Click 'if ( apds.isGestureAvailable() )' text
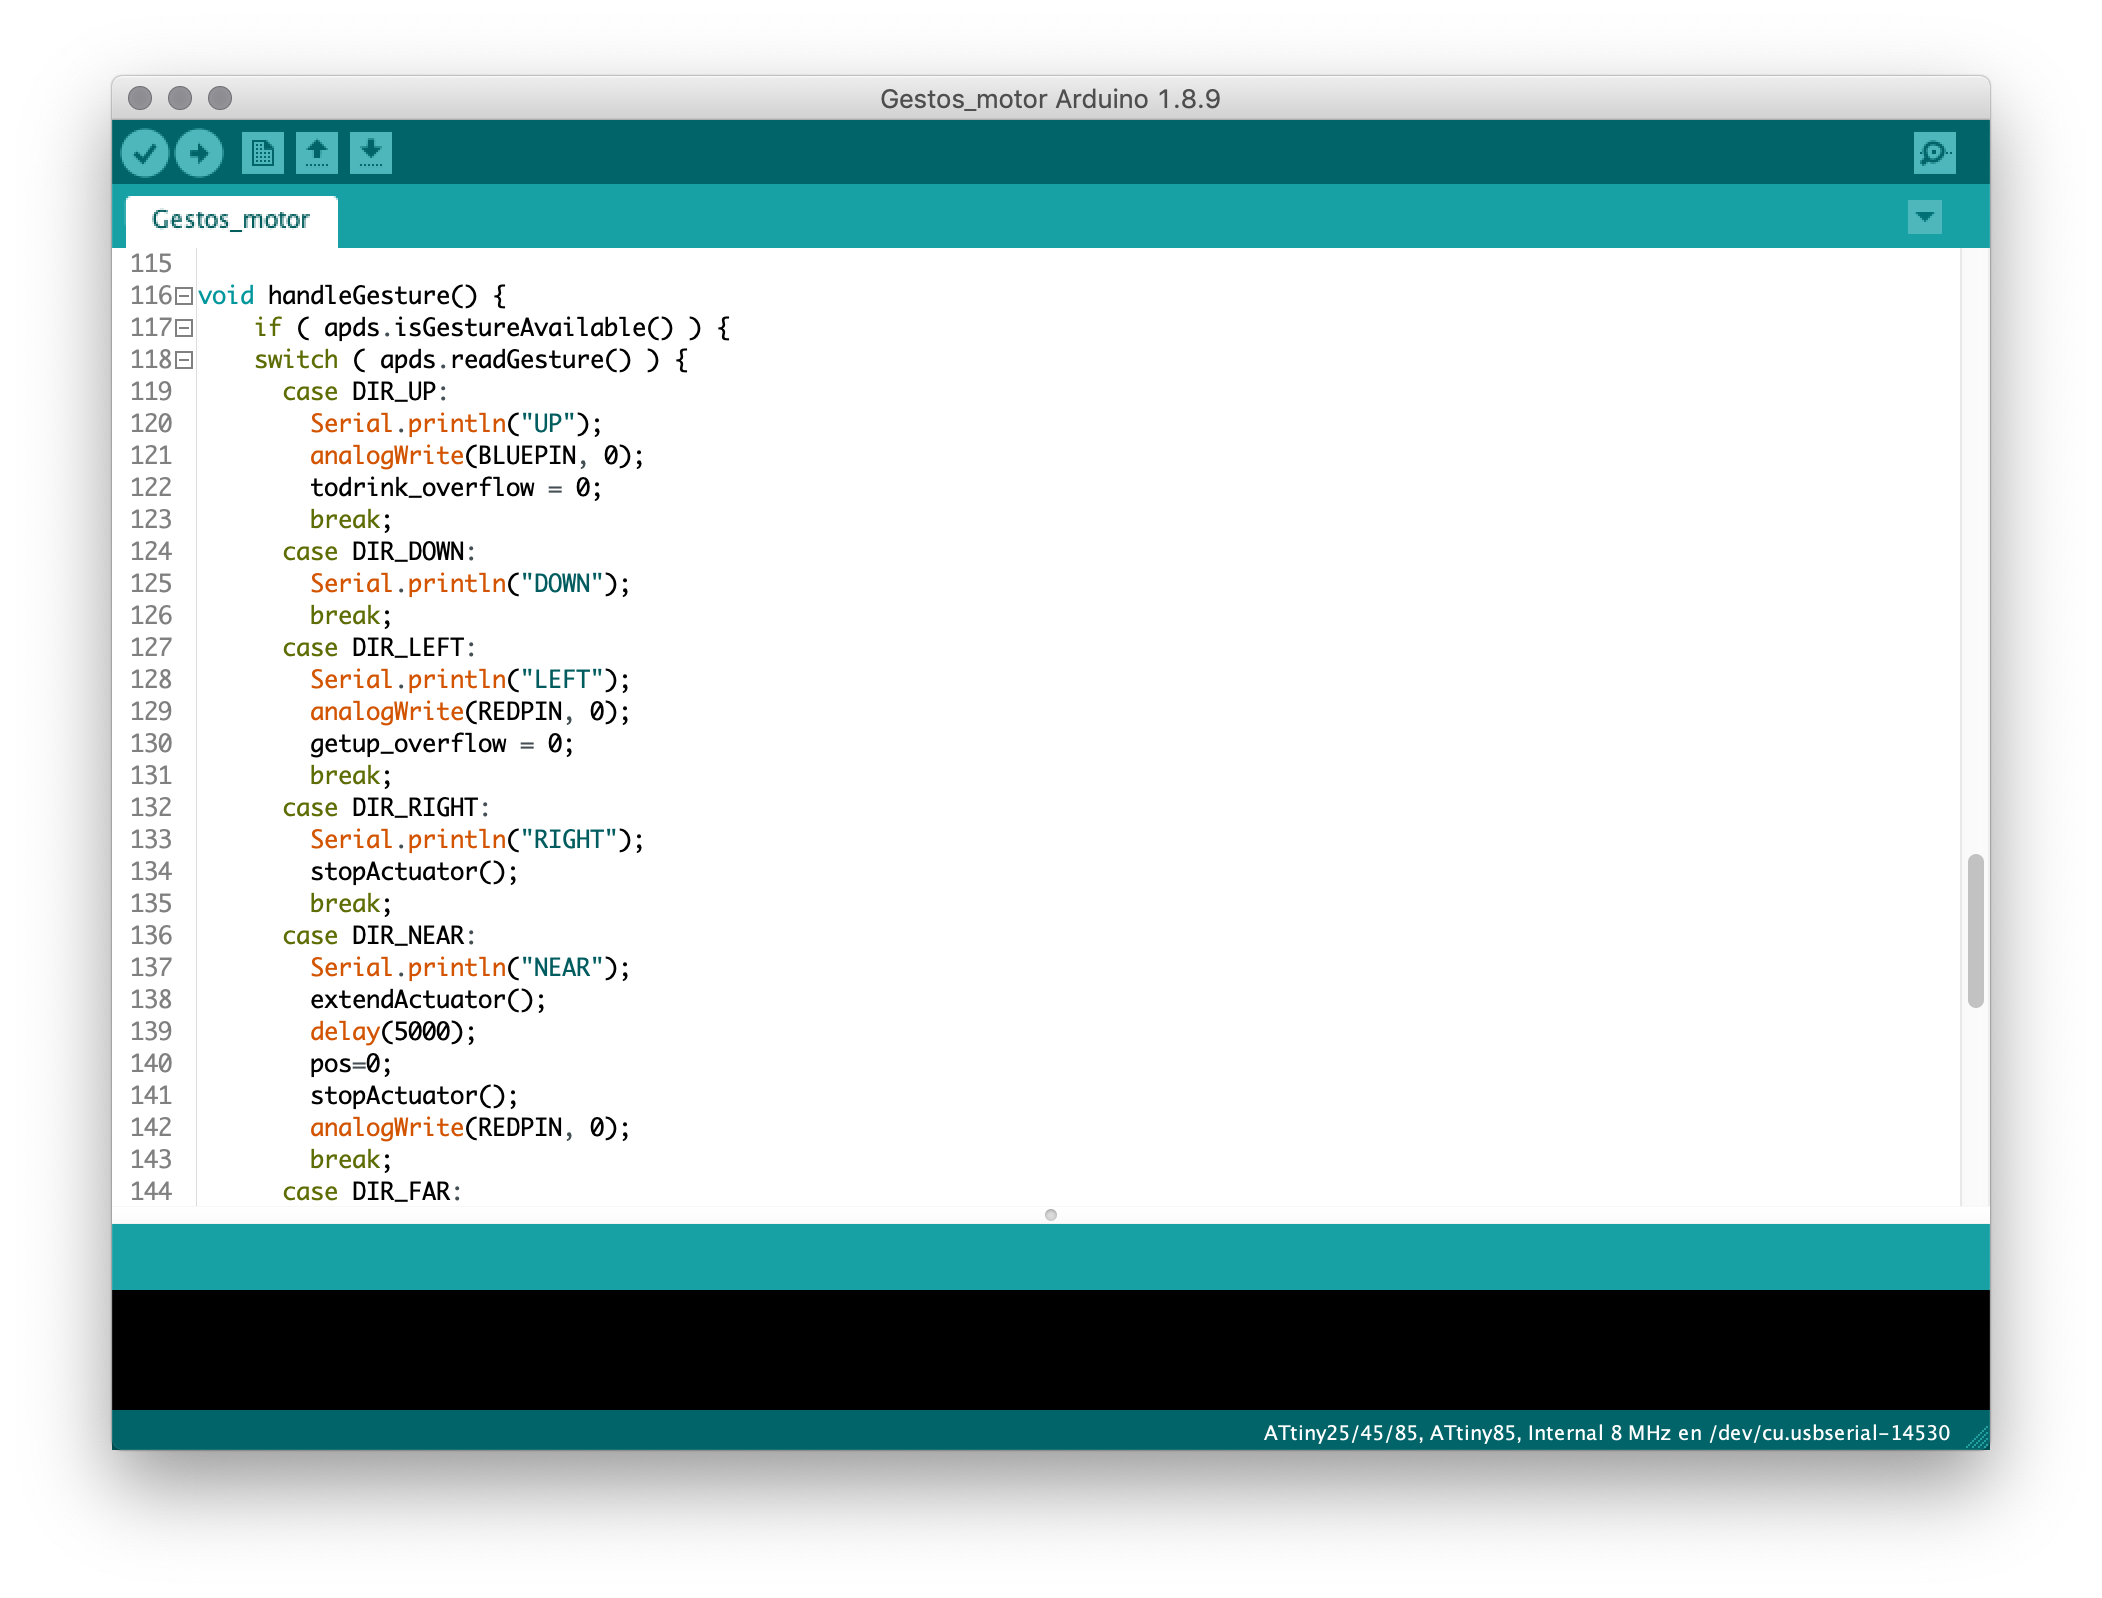Image resolution: width=2102 pixels, height=1598 pixels. (478, 328)
